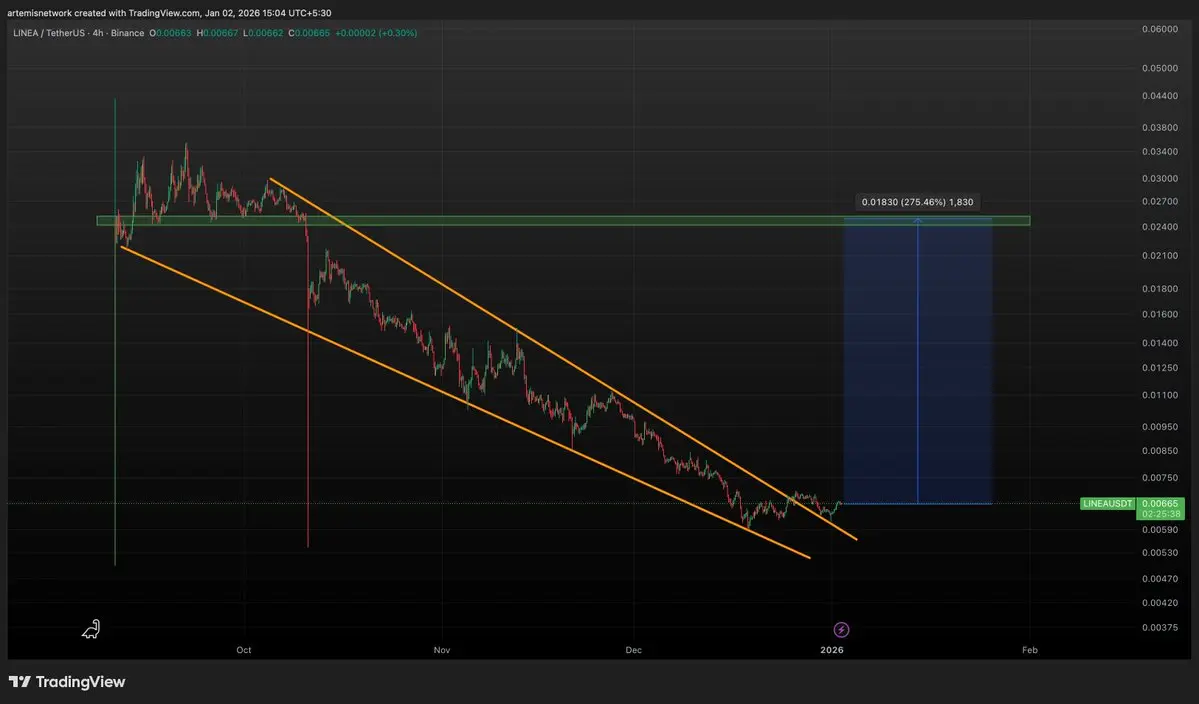Click the Feb label on time axis
This screenshot has width=1199, height=704.
1030,650
